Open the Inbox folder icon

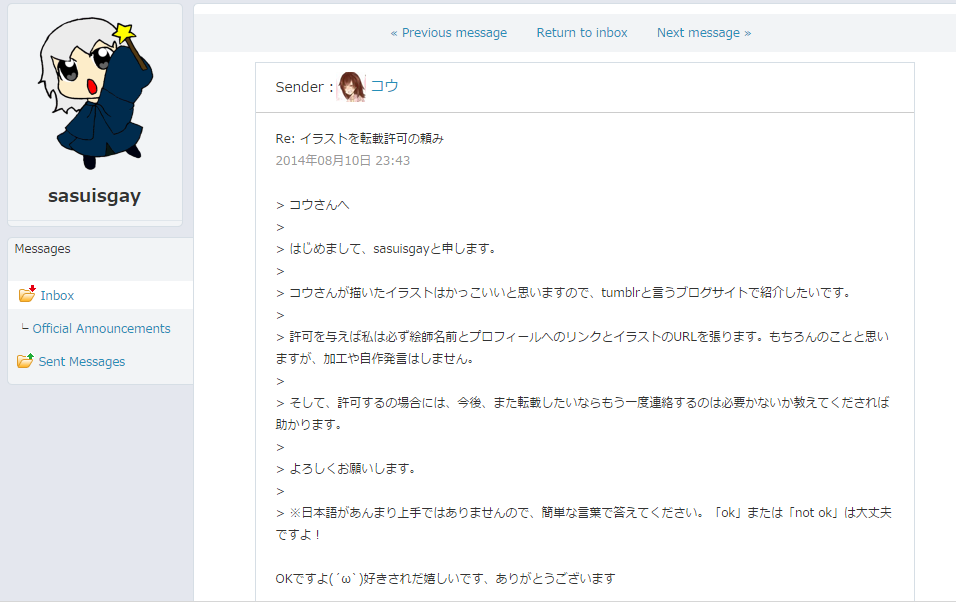(x=27, y=294)
